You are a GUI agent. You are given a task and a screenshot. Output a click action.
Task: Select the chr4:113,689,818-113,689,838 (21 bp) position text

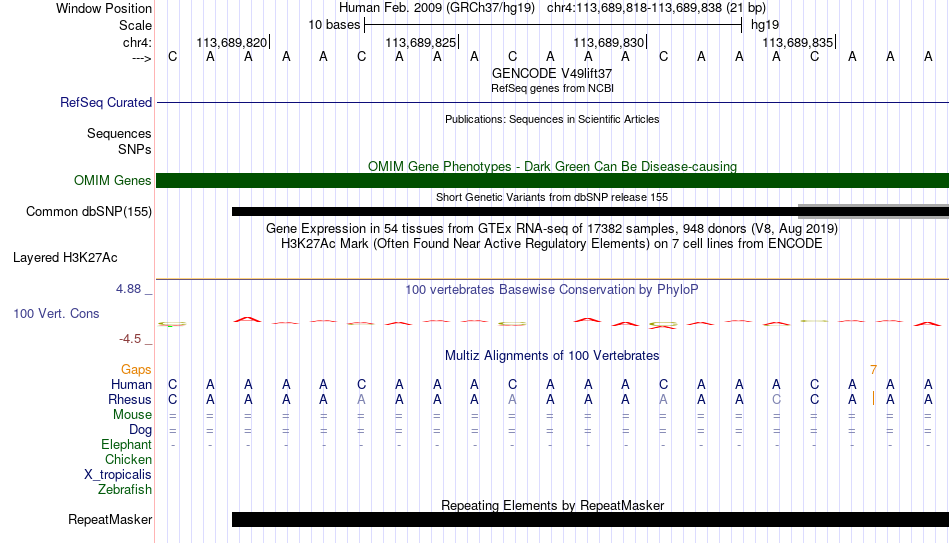[656, 8]
